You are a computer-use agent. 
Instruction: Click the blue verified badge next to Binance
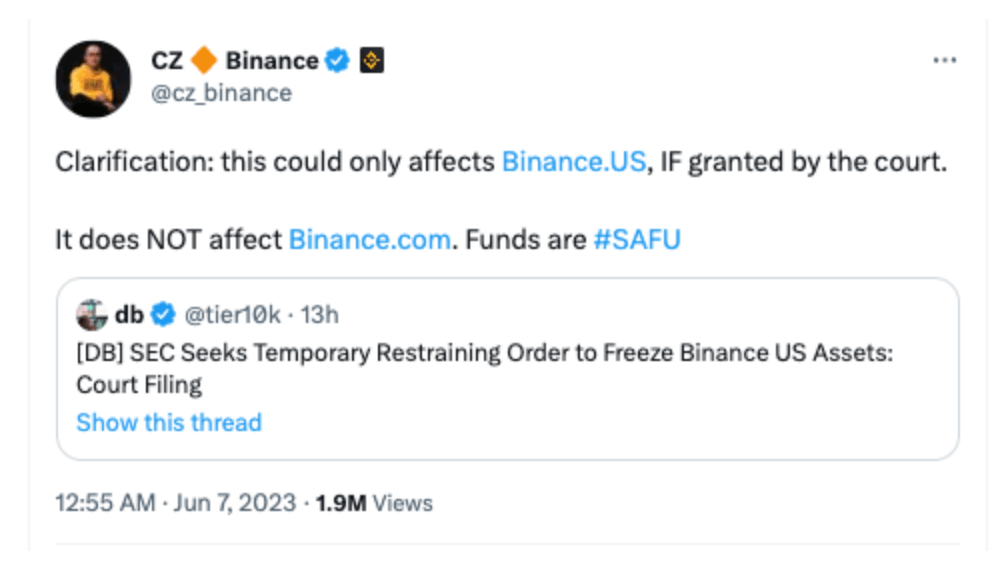point(337,60)
